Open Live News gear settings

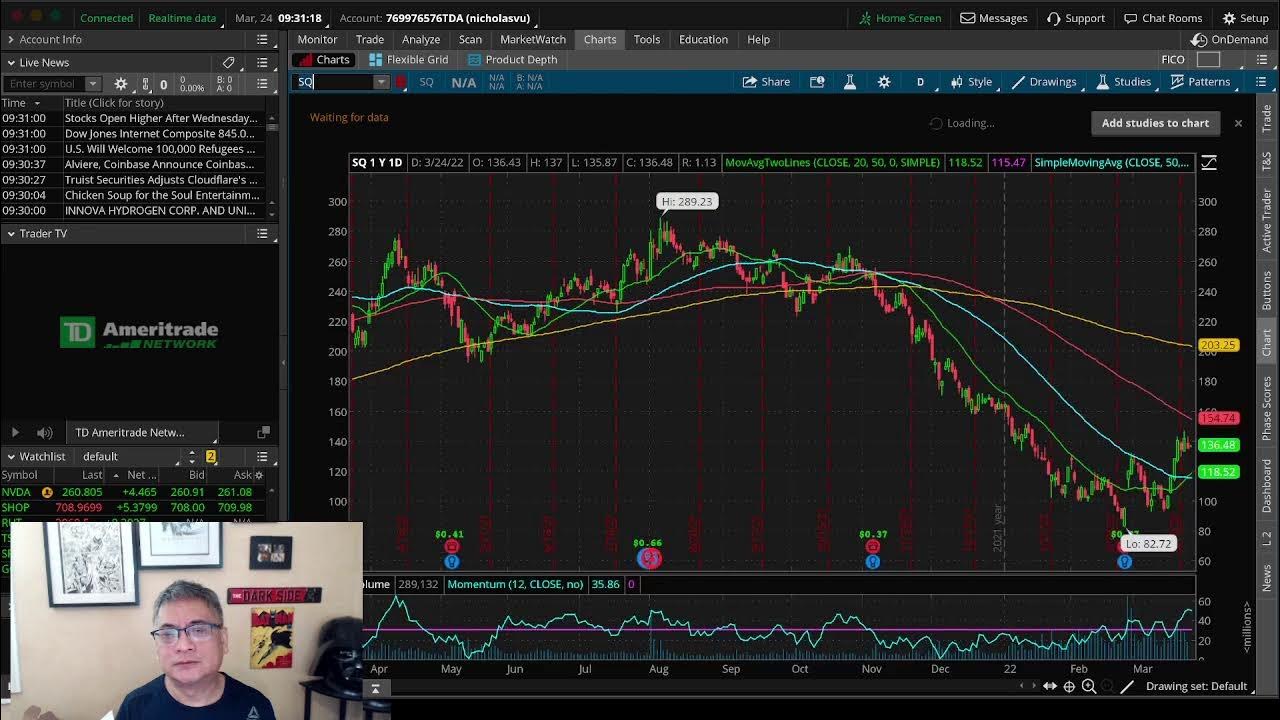click(121, 84)
